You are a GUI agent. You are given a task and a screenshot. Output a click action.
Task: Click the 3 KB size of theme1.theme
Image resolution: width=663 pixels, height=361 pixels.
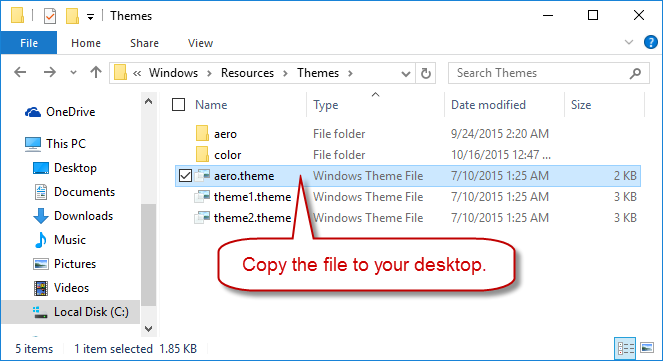pyautogui.click(x=625, y=197)
